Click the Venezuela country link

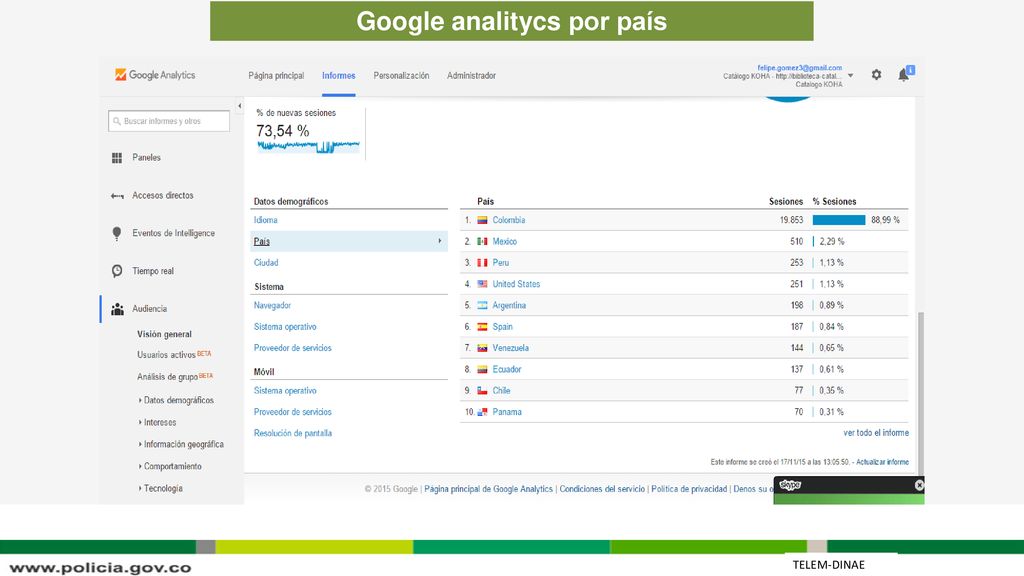click(511, 348)
